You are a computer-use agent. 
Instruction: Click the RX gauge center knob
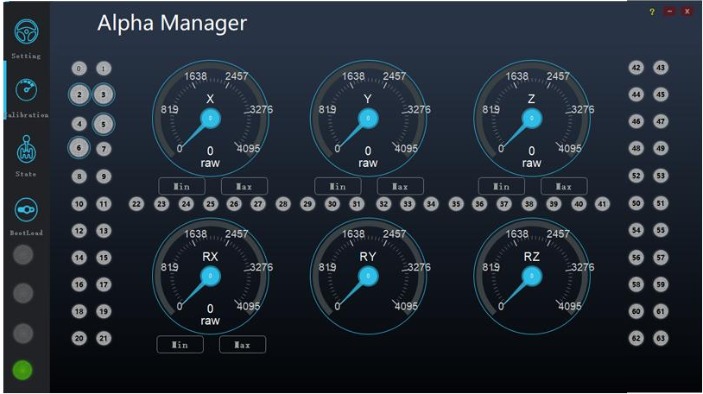(211, 276)
